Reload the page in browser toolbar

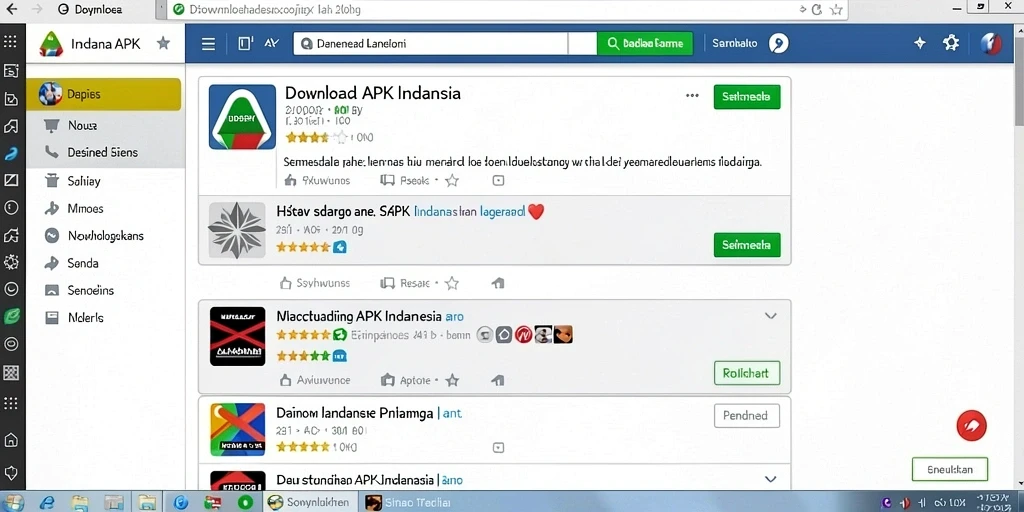[x=816, y=9]
